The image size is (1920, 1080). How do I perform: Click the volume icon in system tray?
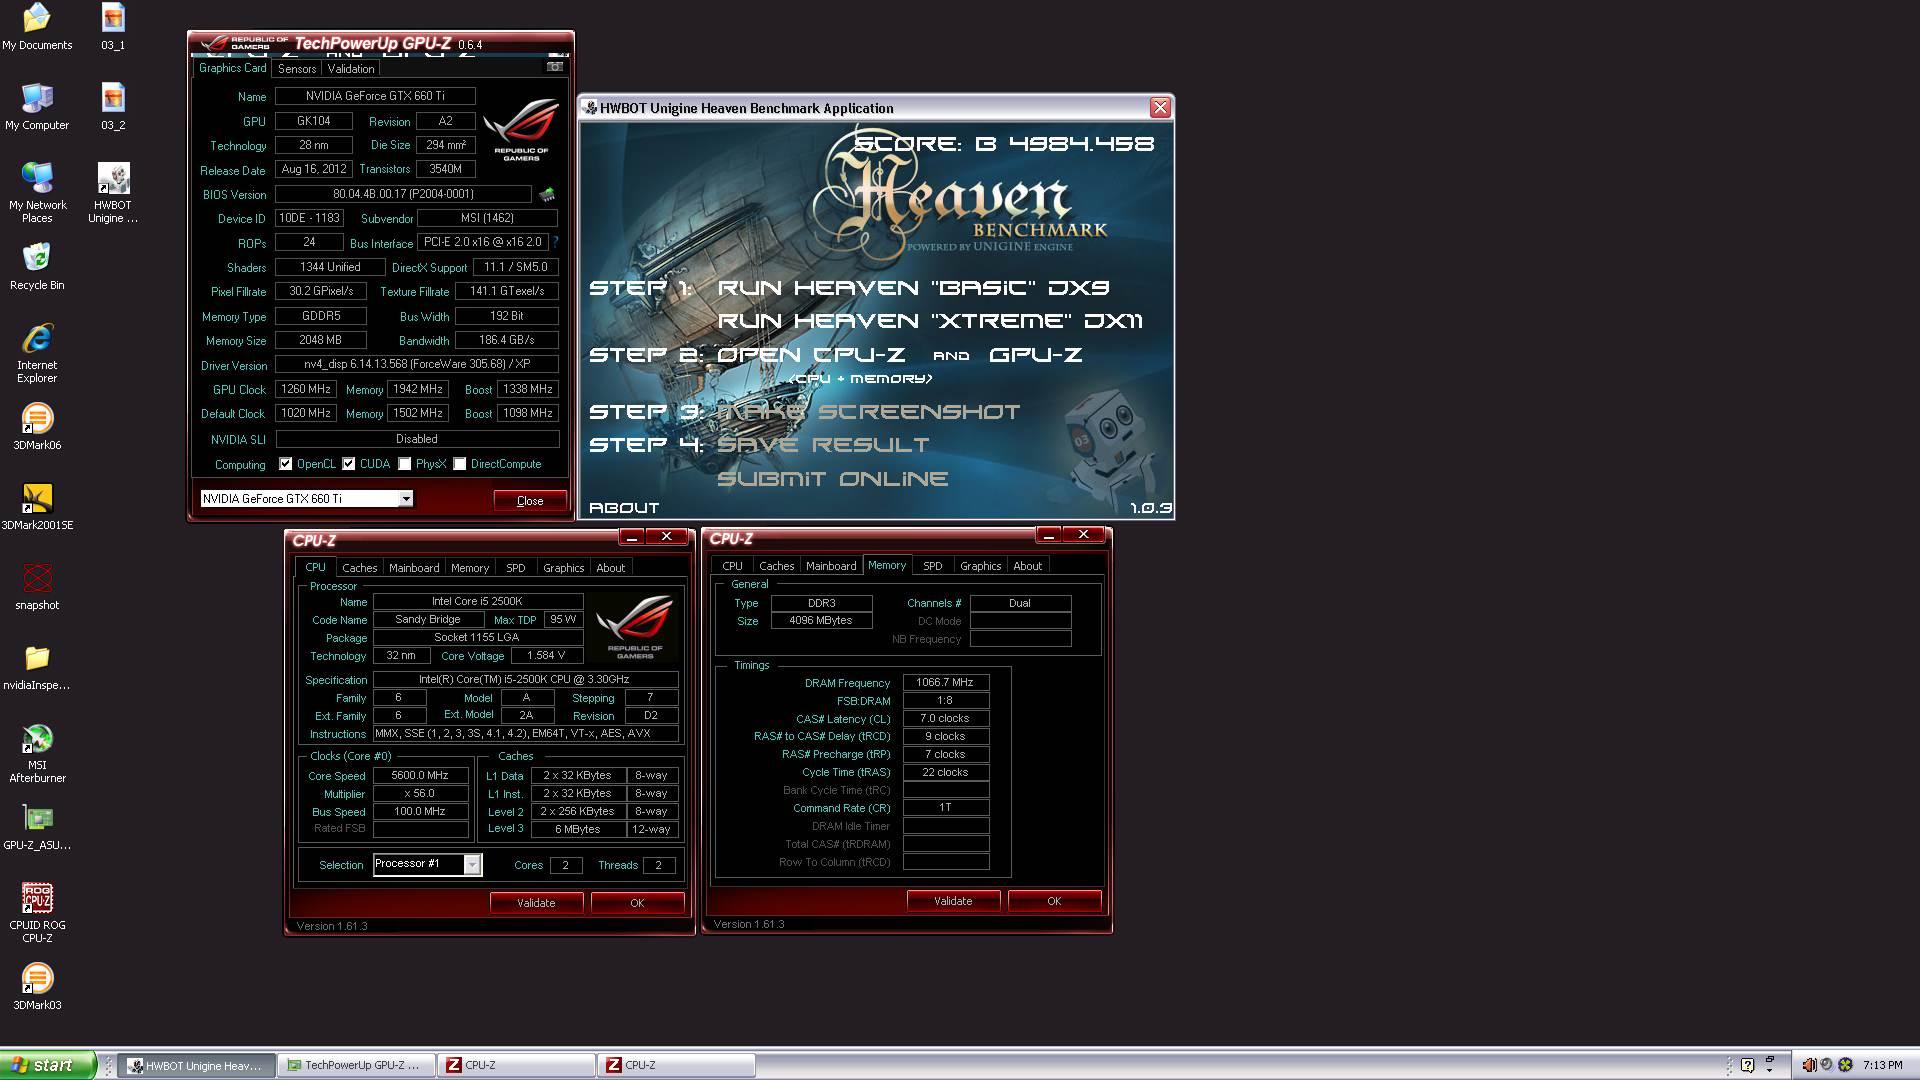pos(1808,1065)
